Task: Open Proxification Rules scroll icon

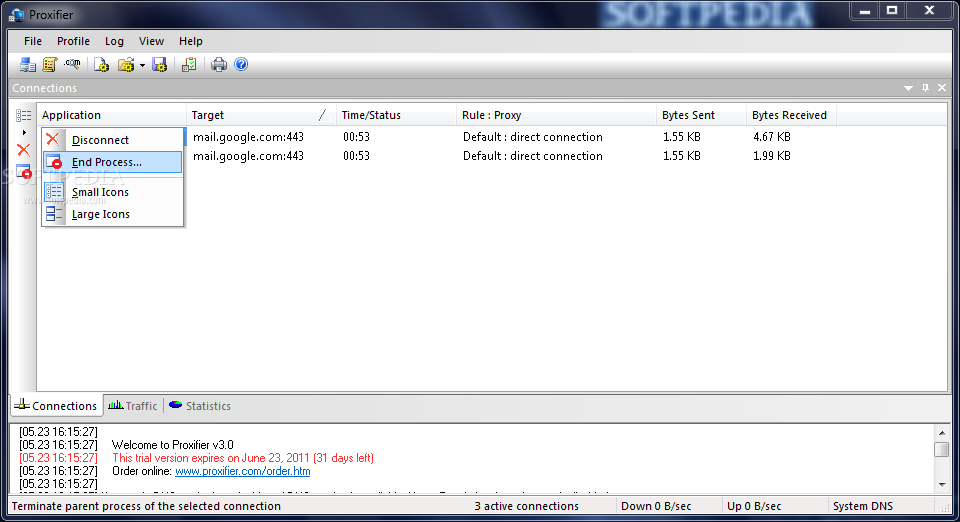Action: tap(50, 64)
